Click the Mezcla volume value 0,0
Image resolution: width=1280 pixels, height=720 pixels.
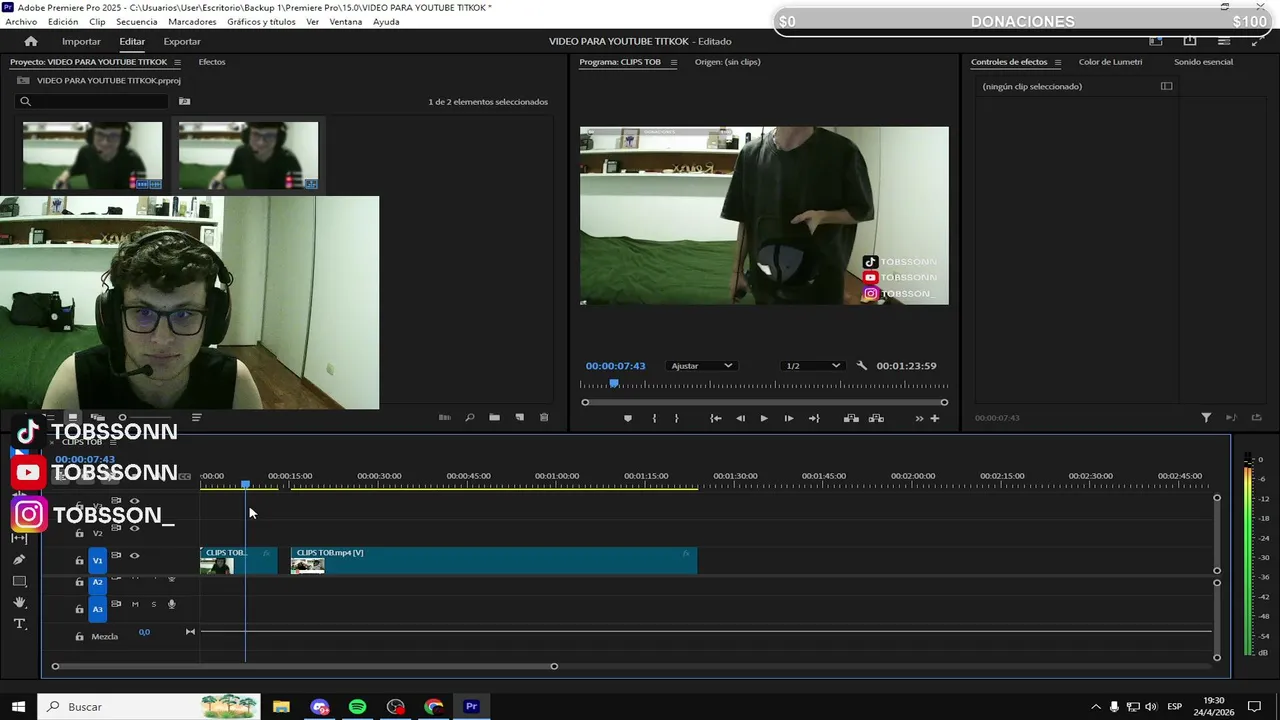(144, 632)
